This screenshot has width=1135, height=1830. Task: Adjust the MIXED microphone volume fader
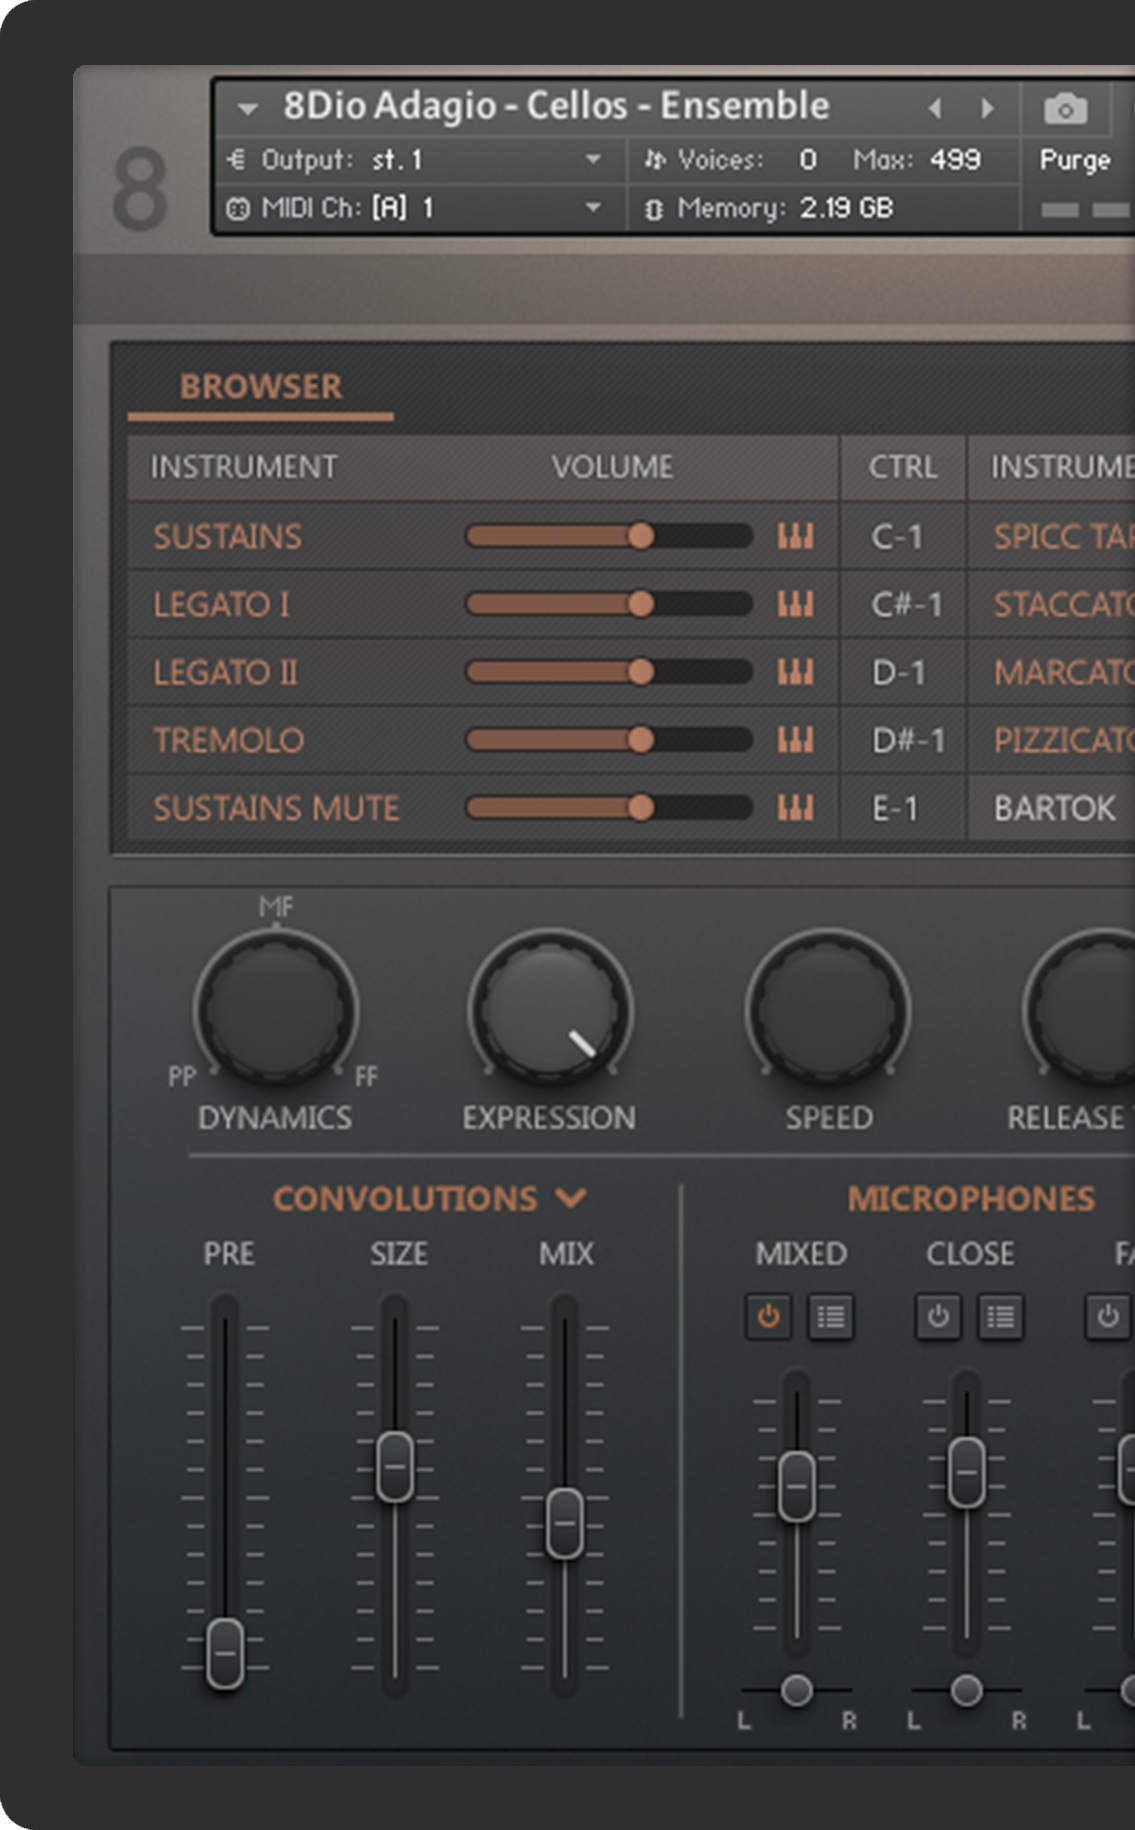coord(797,1487)
